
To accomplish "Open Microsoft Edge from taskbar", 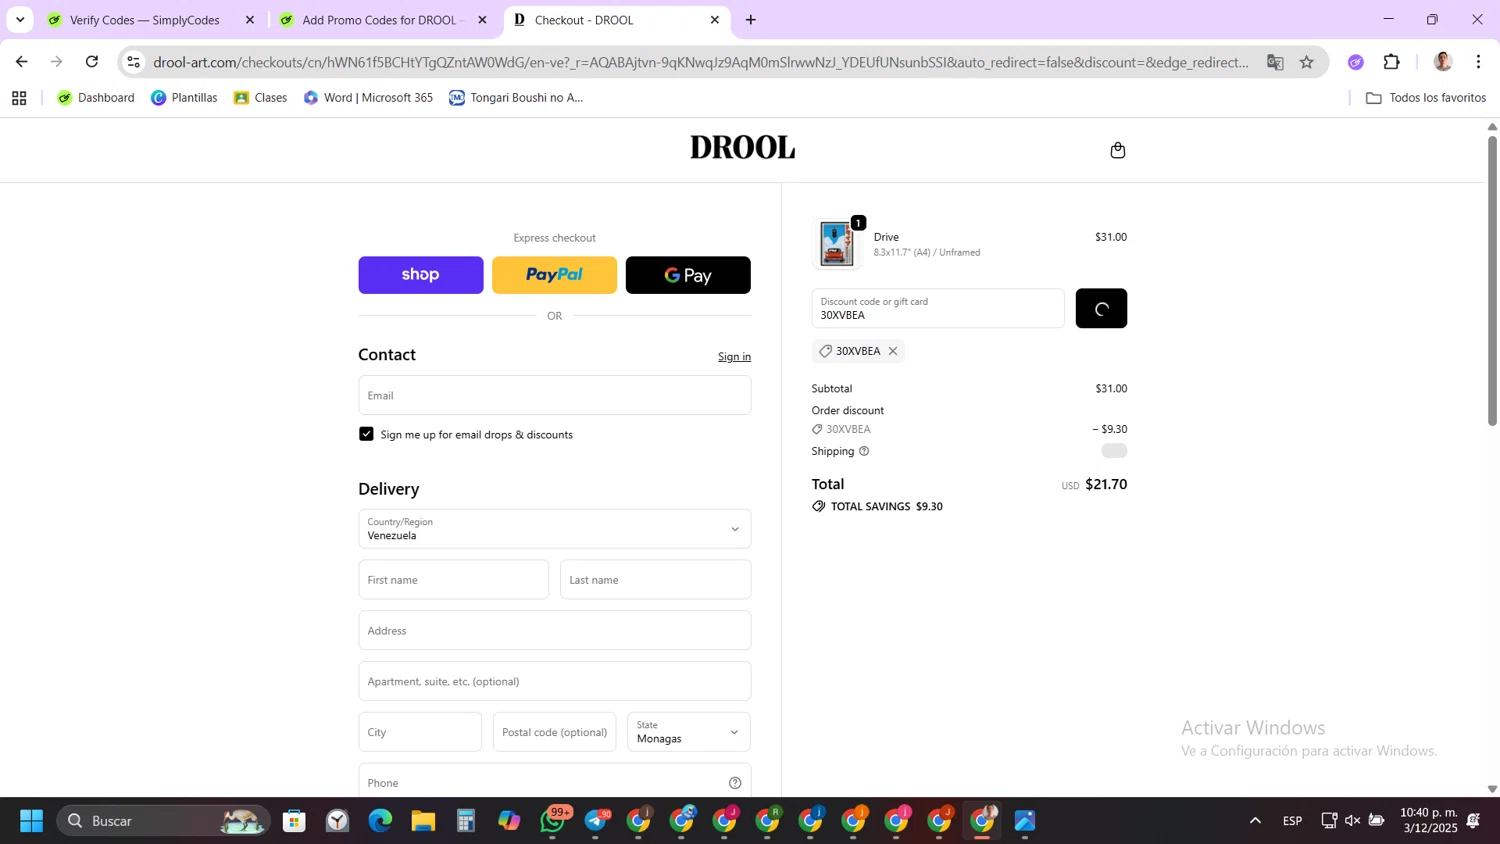I will tap(380, 821).
